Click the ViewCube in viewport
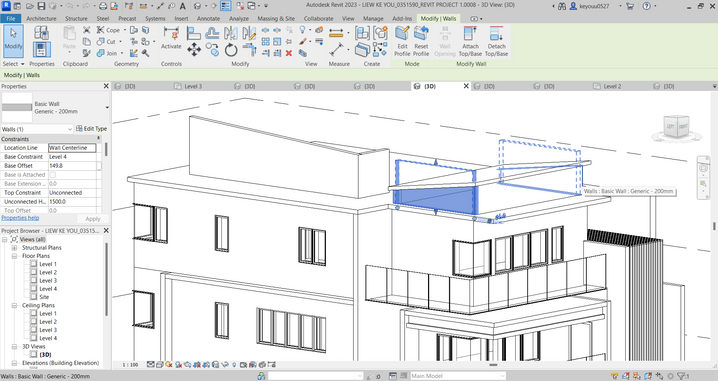Screen dimensions: 718x381 coord(676,128)
